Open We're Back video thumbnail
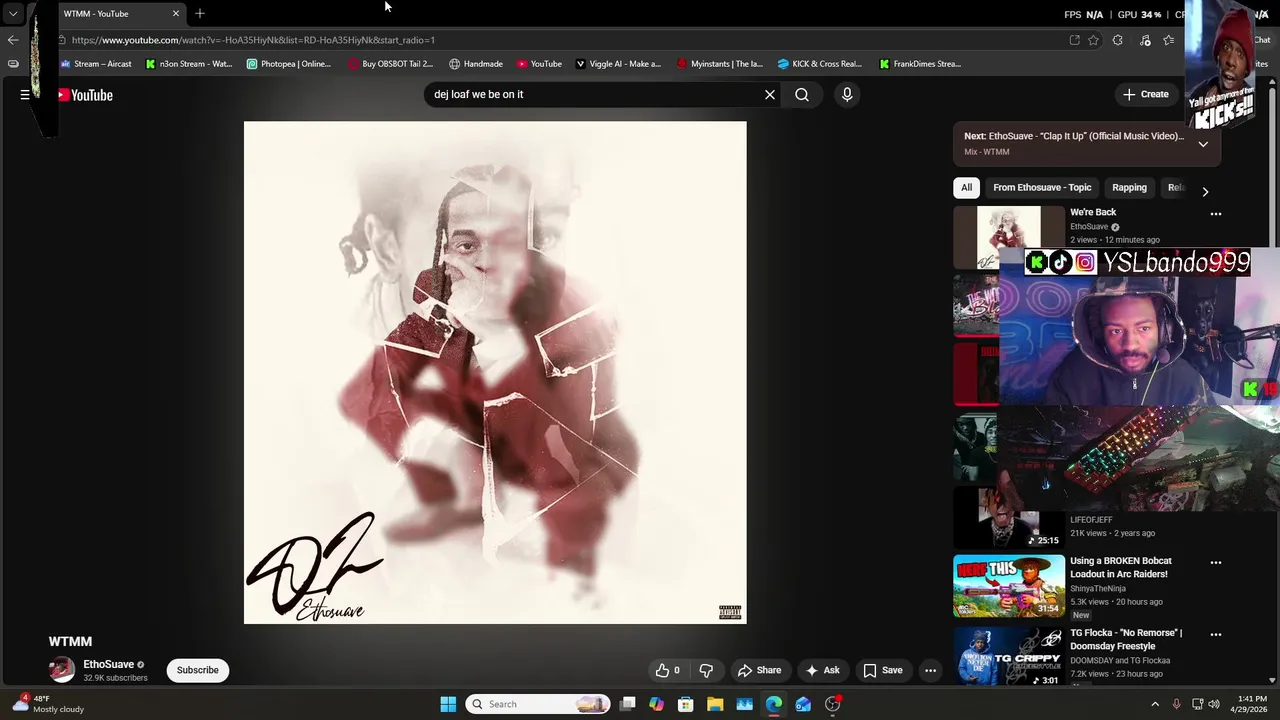 pyautogui.click(x=1008, y=237)
